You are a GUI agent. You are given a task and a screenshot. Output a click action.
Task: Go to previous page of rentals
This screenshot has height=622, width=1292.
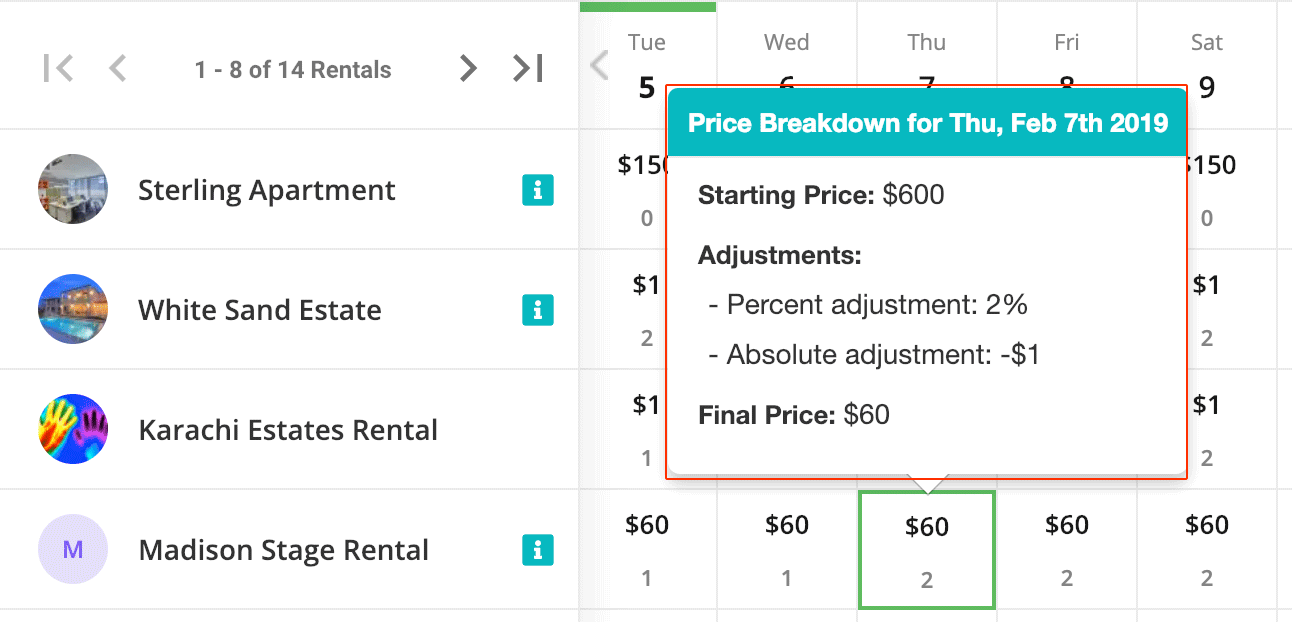[118, 69]
